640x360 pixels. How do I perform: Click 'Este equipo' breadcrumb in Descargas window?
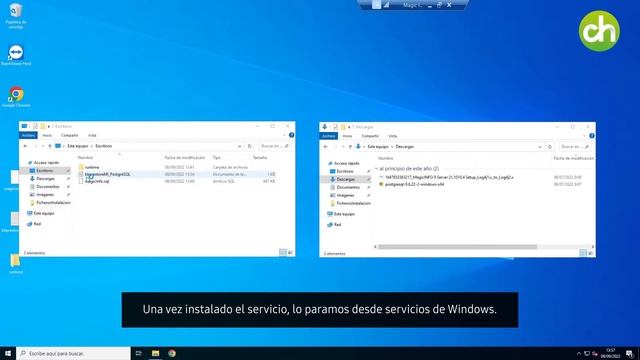pos(378,147)
